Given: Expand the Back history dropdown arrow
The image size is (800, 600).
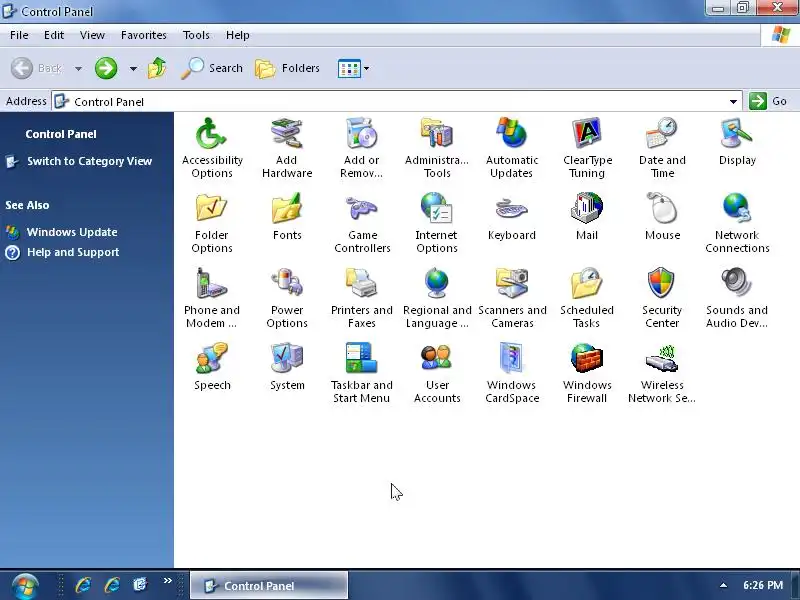Looking at the screenshot, I should (x=78, y=68).
